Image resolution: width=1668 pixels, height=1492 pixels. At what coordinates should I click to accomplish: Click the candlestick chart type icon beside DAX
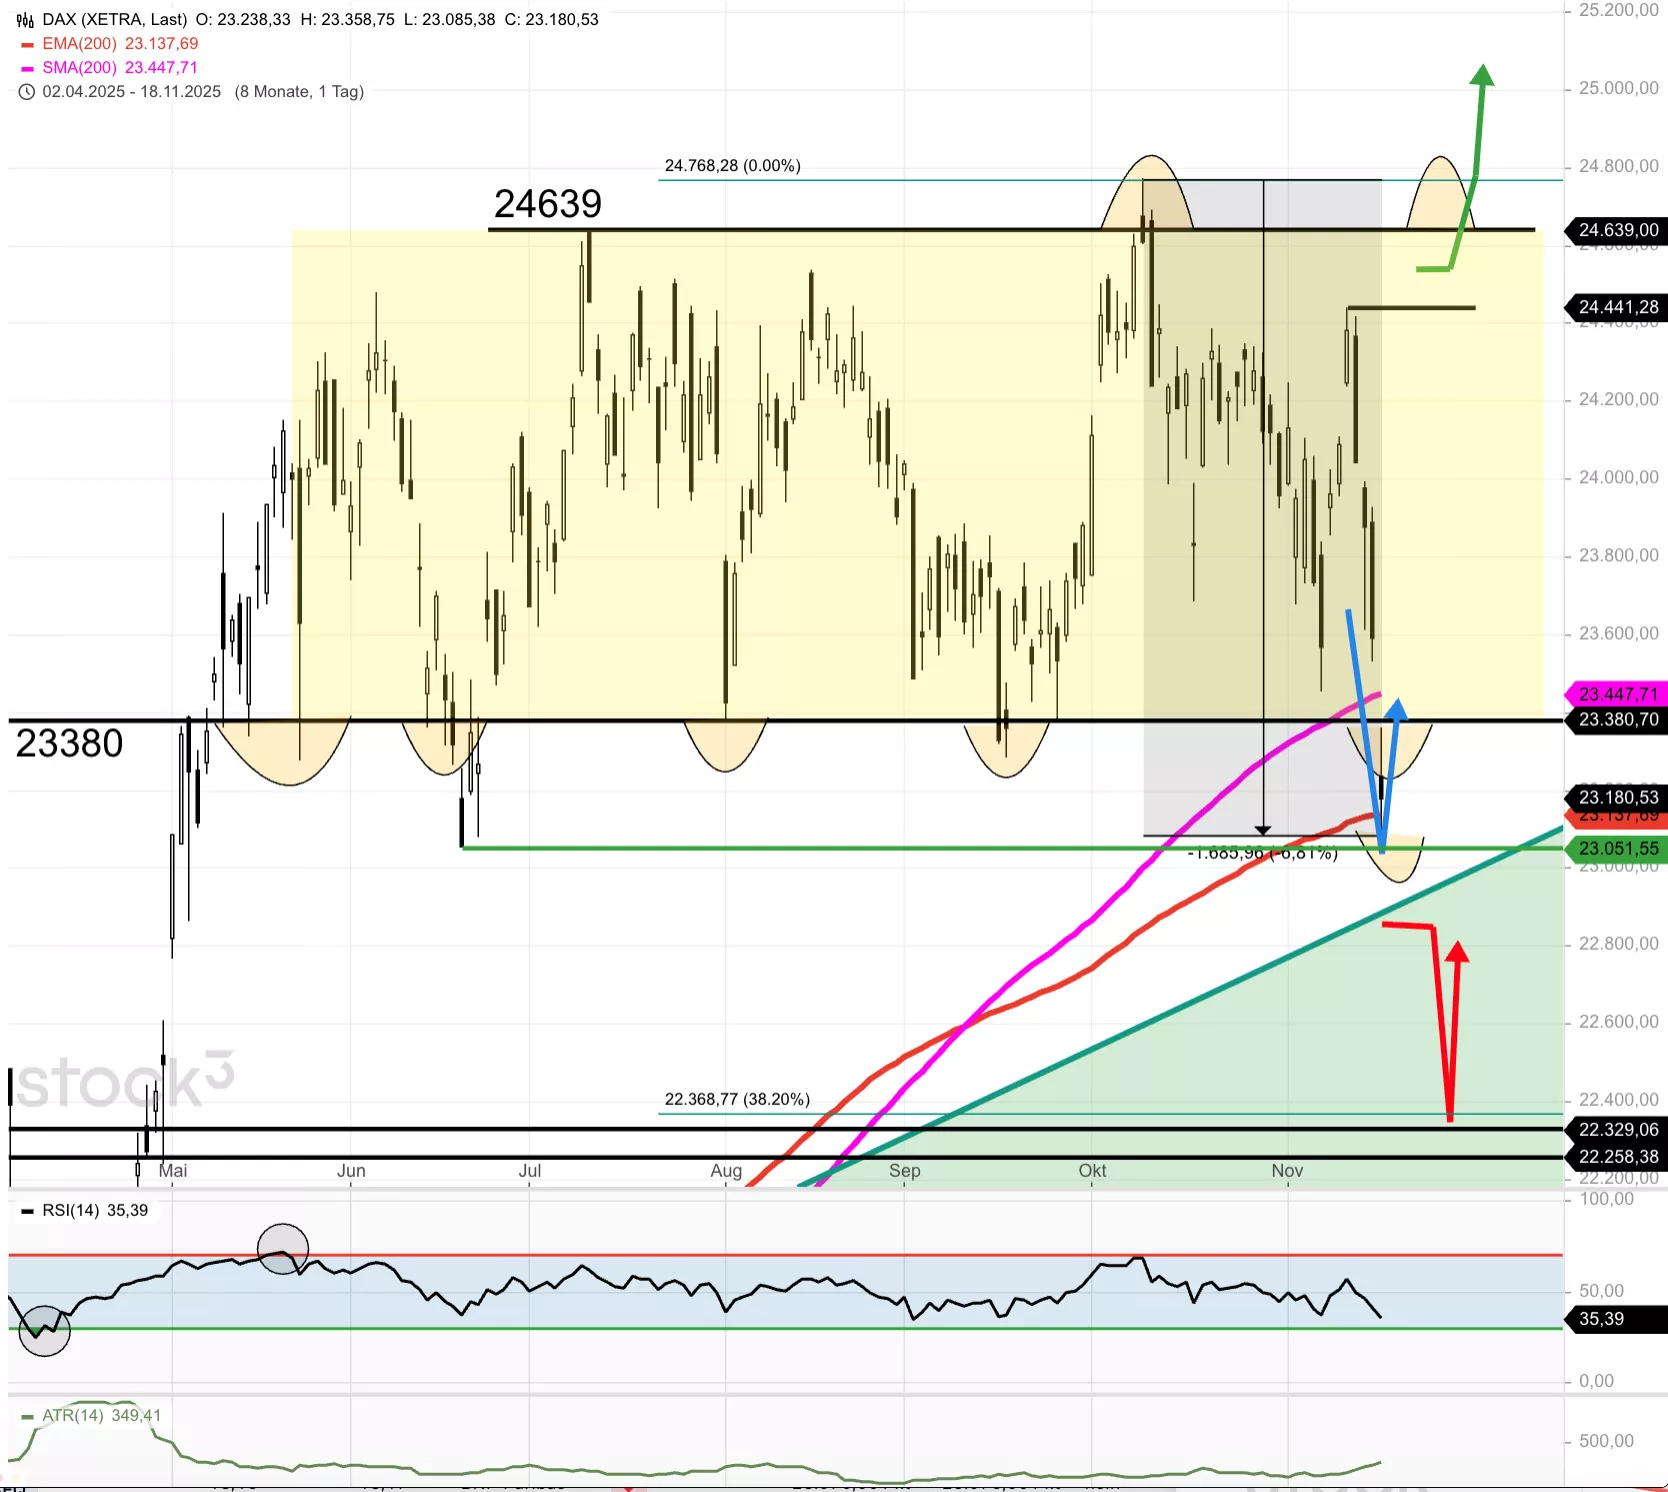[x=25, y=20]
